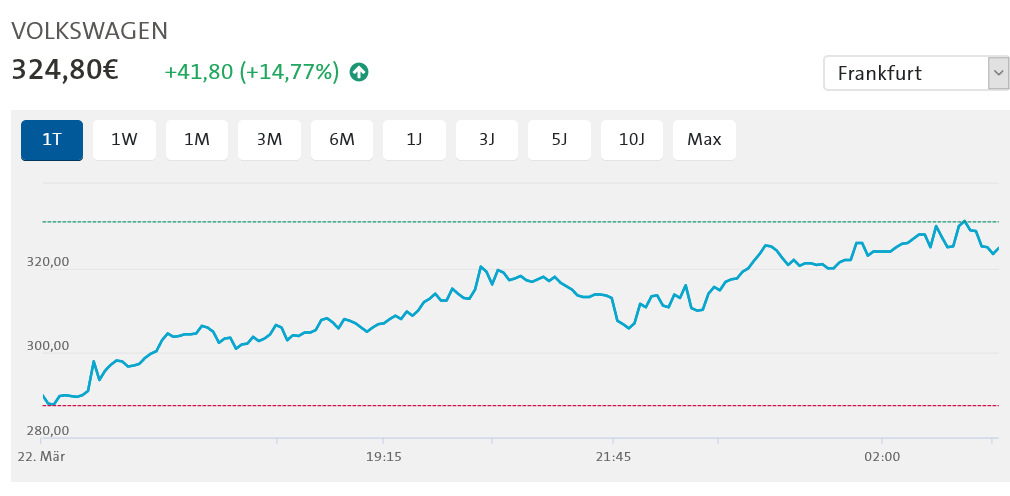1010x496 pixels.
Task: Click the green upward arrow icon
Action: coord(359,72)
